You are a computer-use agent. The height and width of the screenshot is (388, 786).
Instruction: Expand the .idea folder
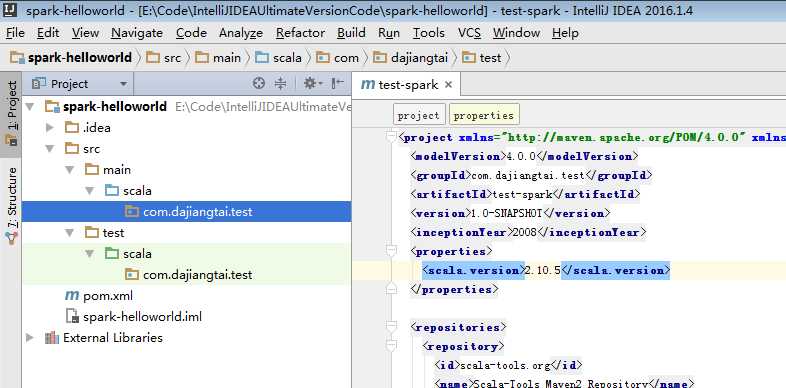coord(50,128)
